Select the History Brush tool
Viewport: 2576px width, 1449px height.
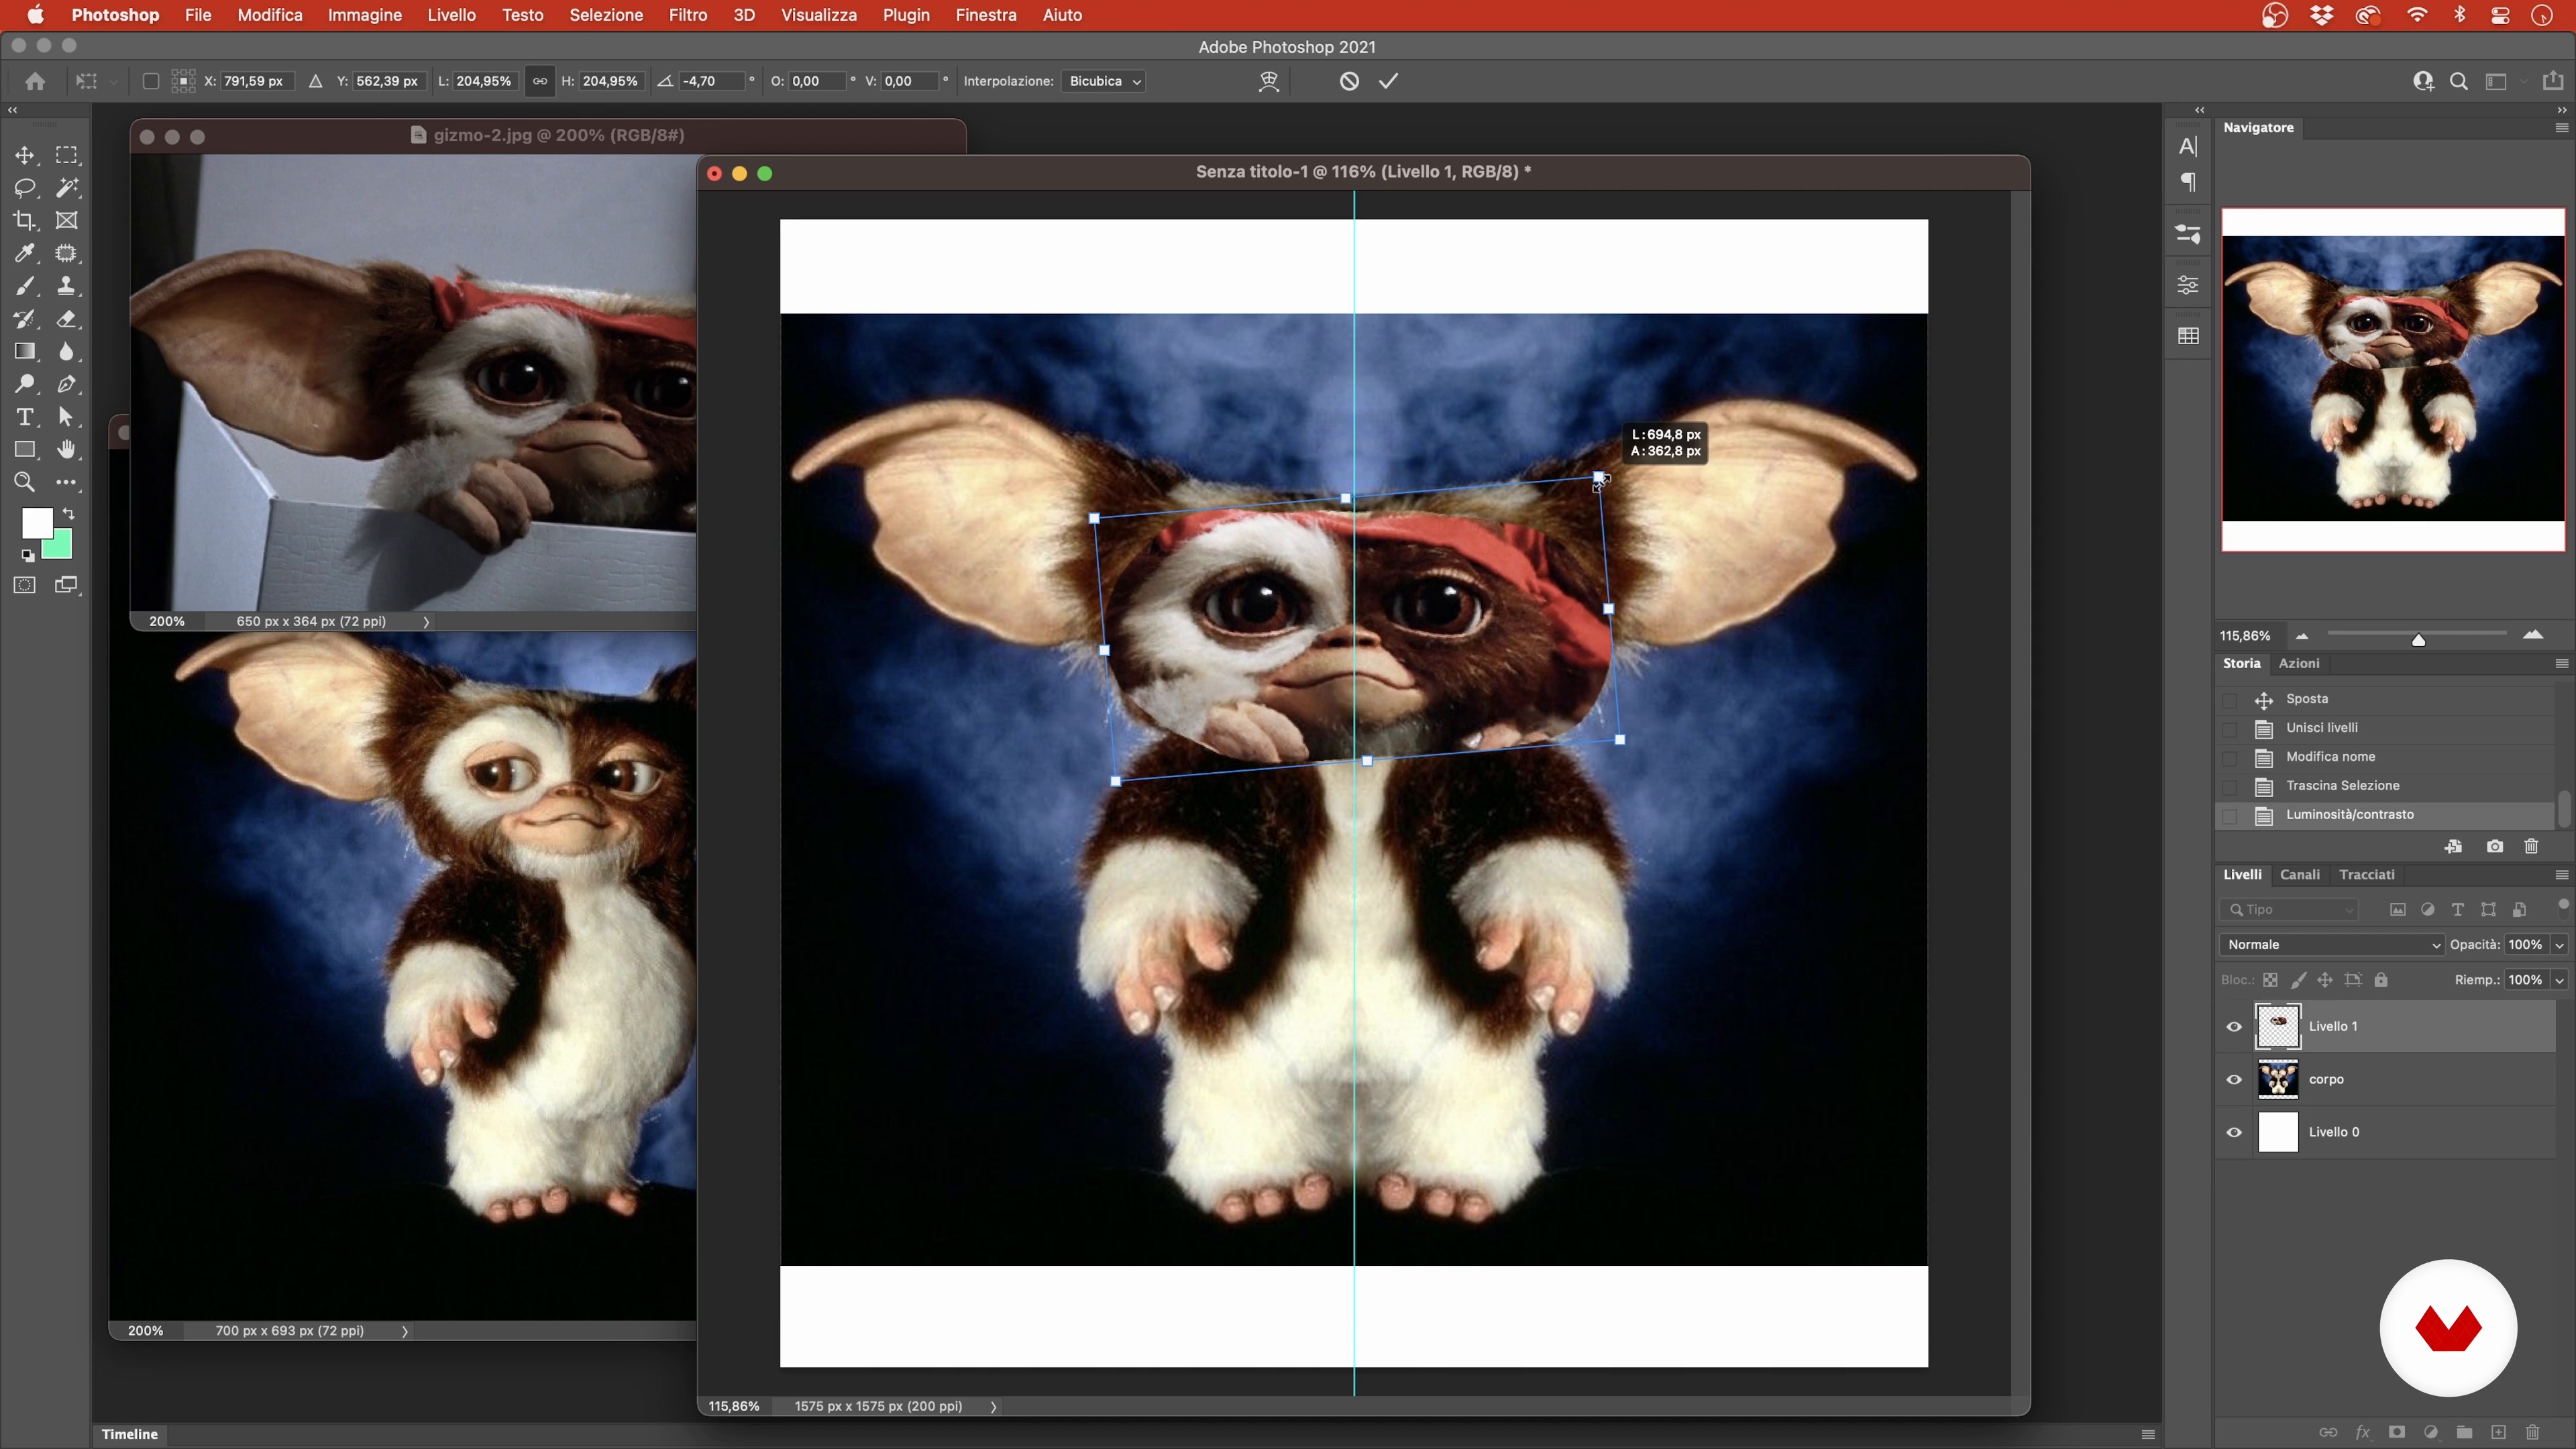tap(24, 319)
